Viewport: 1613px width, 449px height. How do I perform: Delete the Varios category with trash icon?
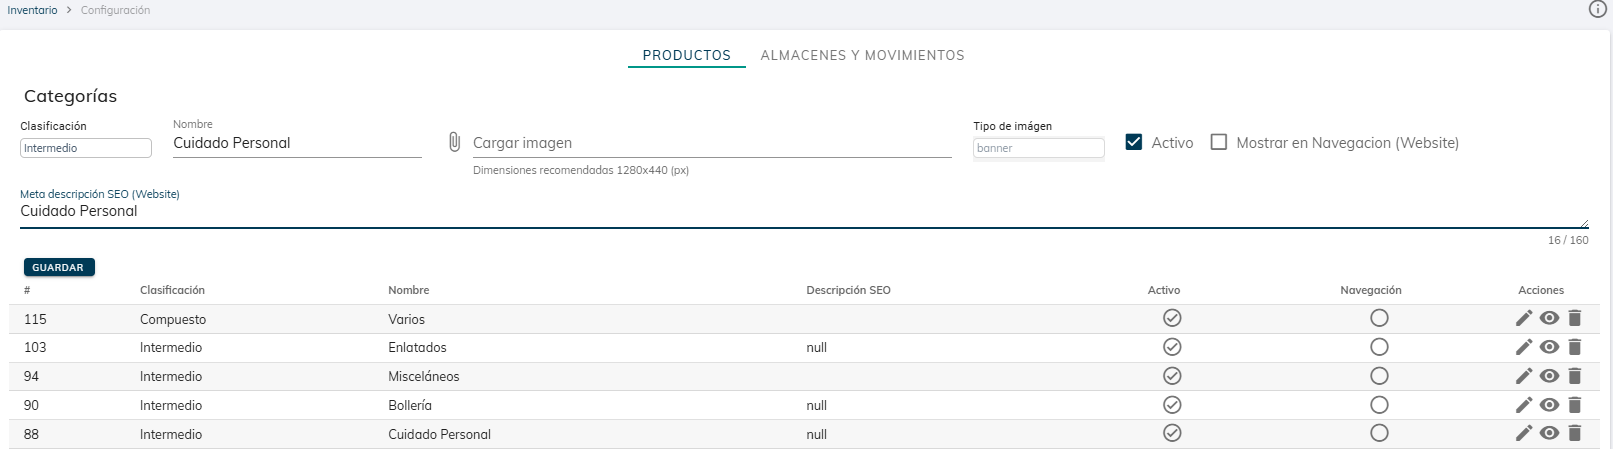[1575, 319]
